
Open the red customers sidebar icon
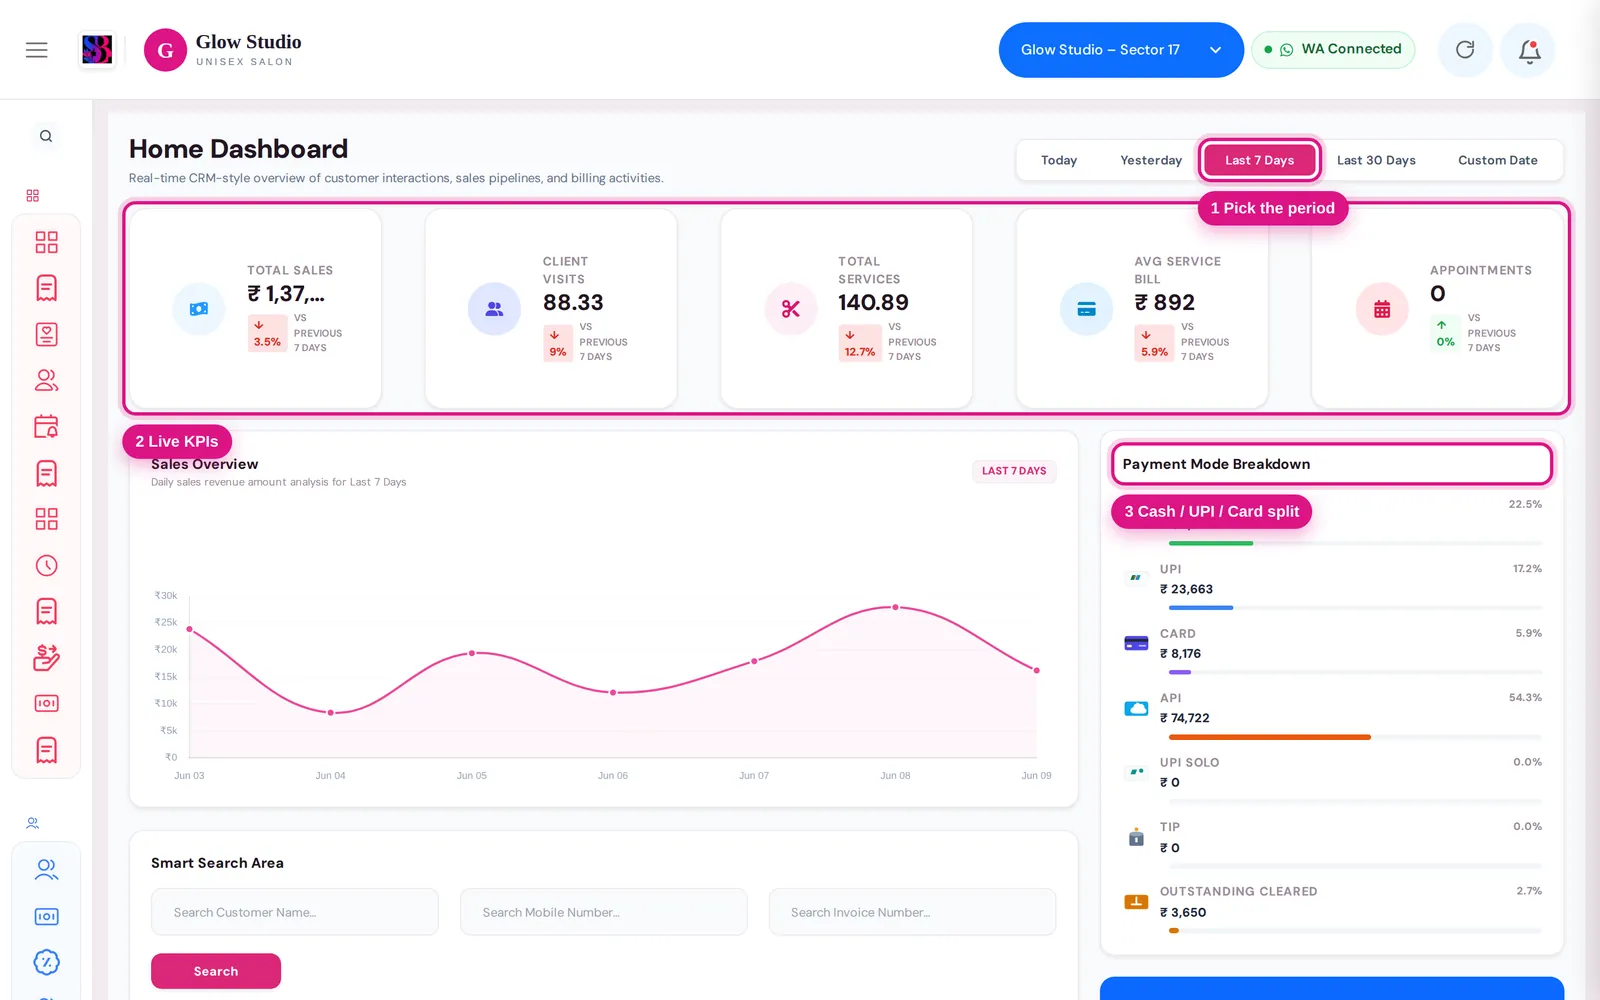(x=46, y=380)
